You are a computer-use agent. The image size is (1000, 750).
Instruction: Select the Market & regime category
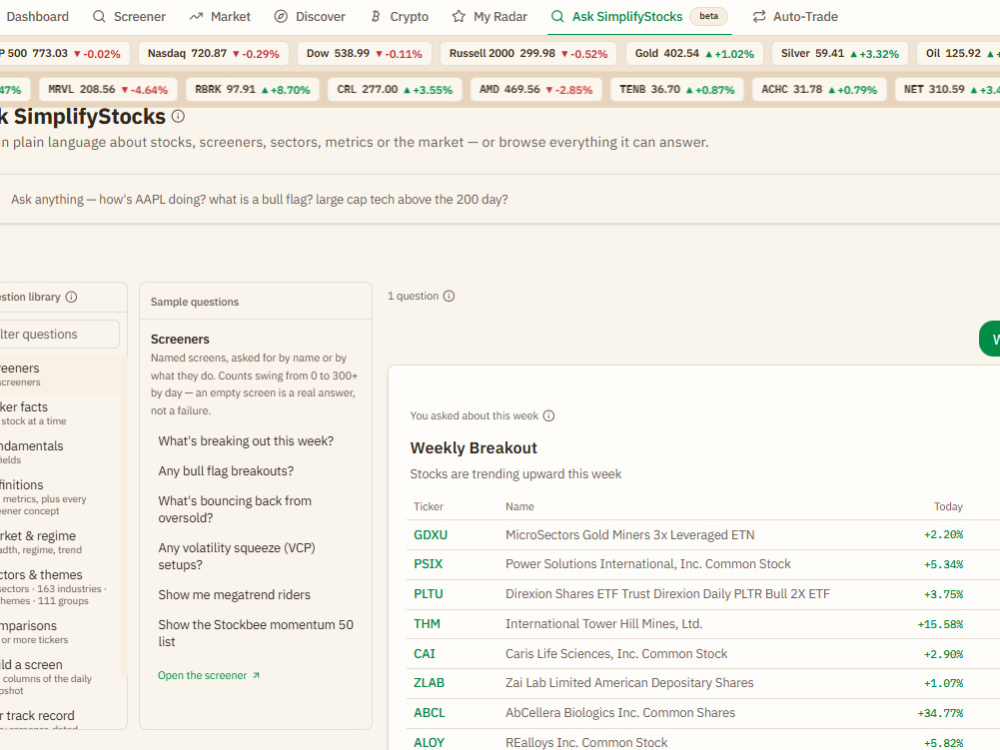(x=60, y=542)
